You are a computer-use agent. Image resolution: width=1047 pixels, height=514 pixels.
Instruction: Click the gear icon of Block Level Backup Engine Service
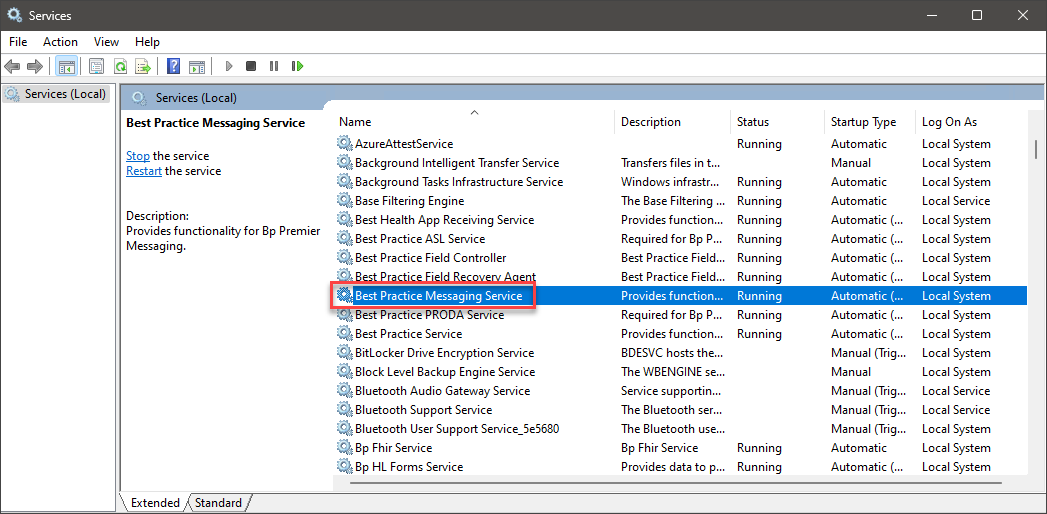(x=344, y=372)
